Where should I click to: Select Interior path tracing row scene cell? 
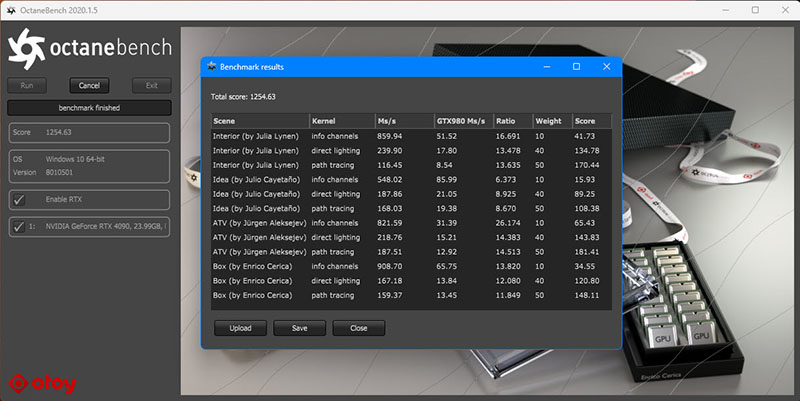click(x=256, y=165)
